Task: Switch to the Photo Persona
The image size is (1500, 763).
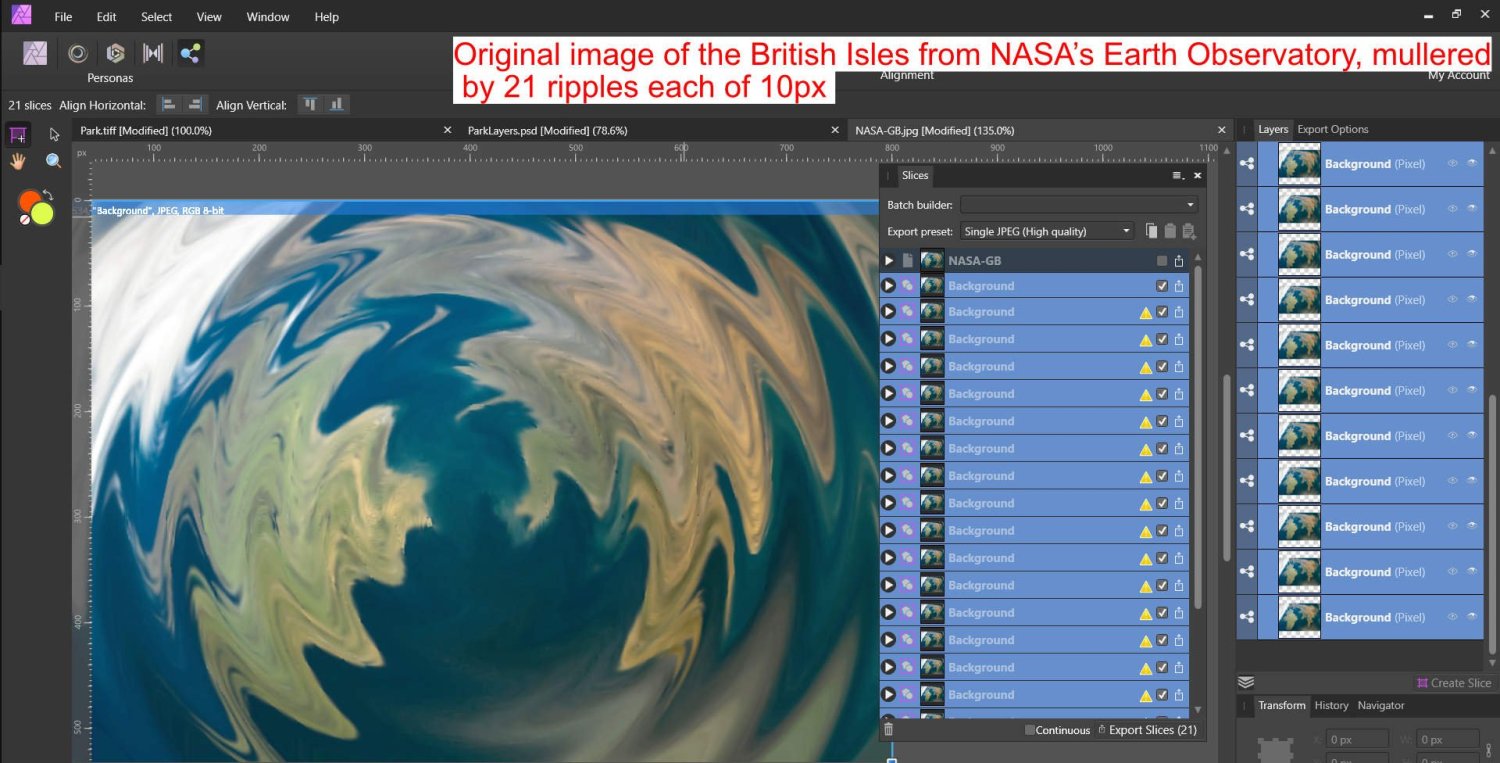Action: (x=35, y=52)
